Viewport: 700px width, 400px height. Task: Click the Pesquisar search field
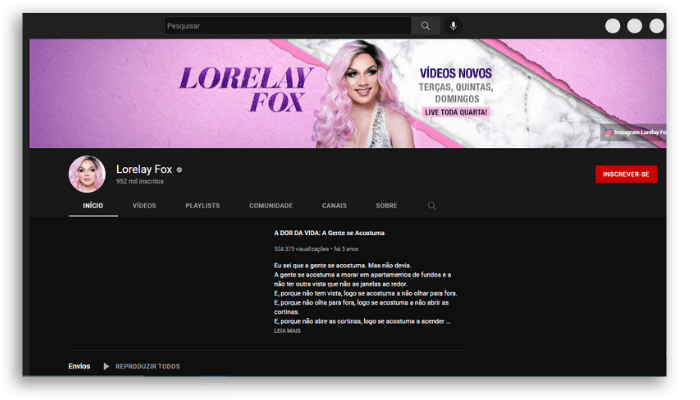click(288, 26)
